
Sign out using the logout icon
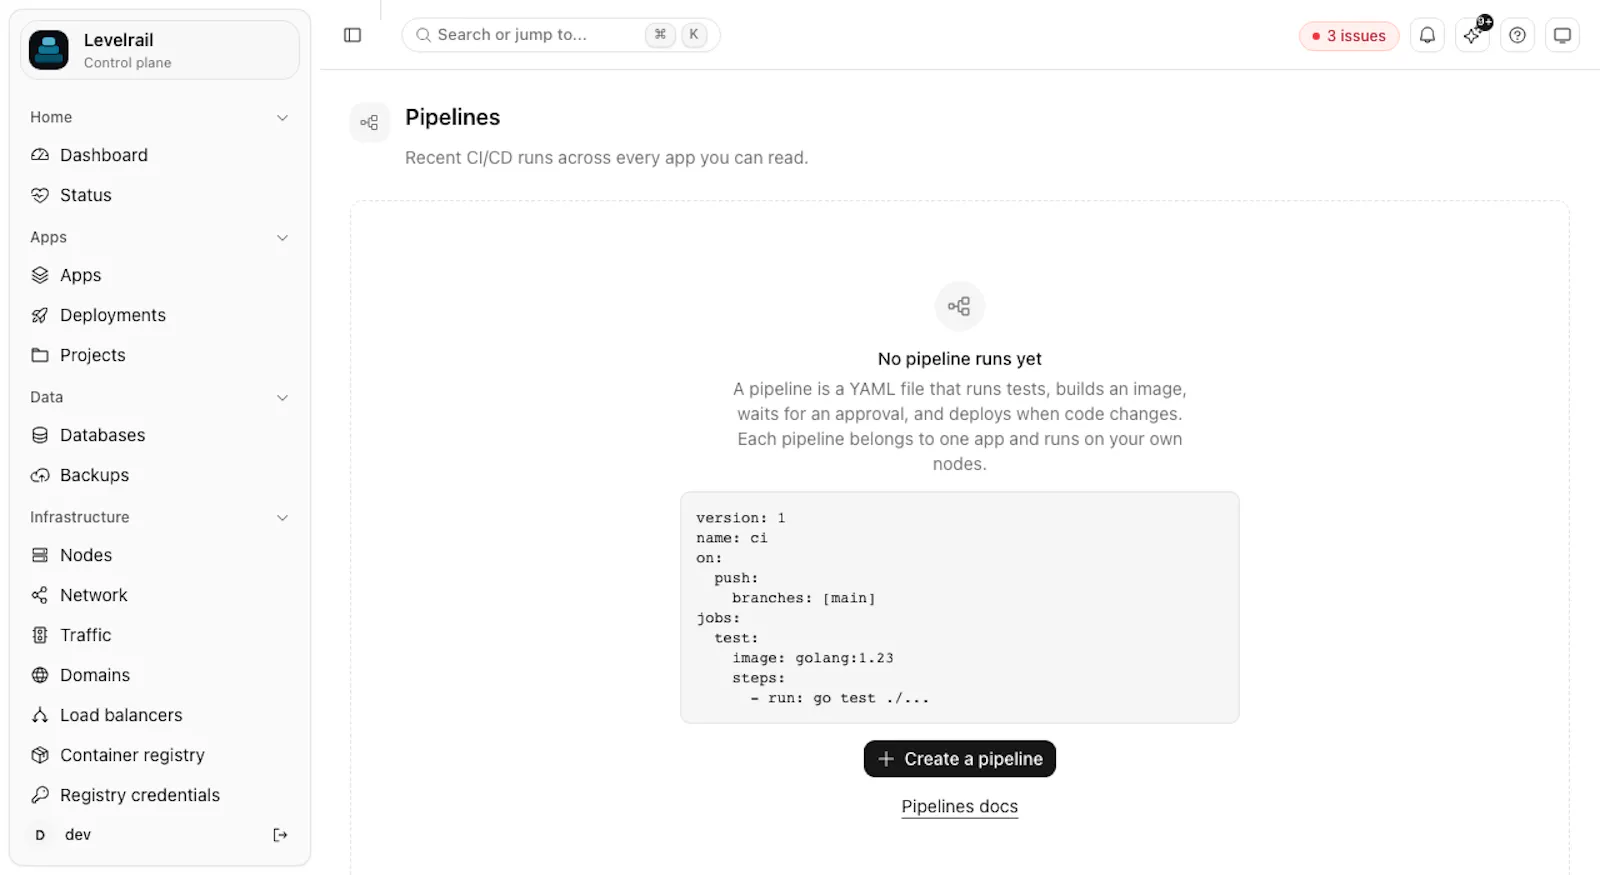pos(280,835)
